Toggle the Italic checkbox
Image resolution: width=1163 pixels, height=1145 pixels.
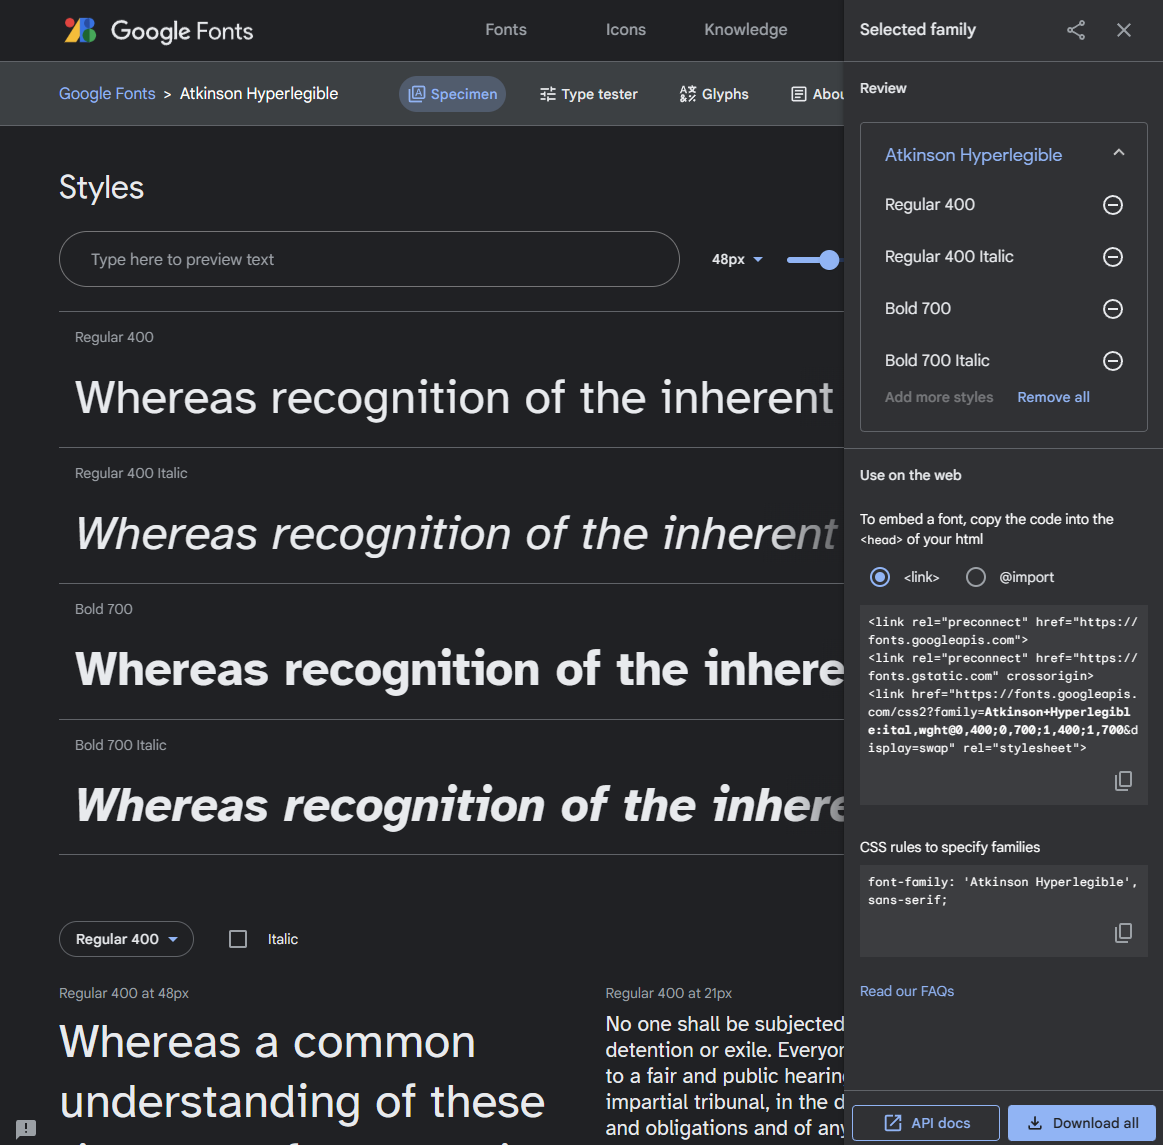pos(238,939)
